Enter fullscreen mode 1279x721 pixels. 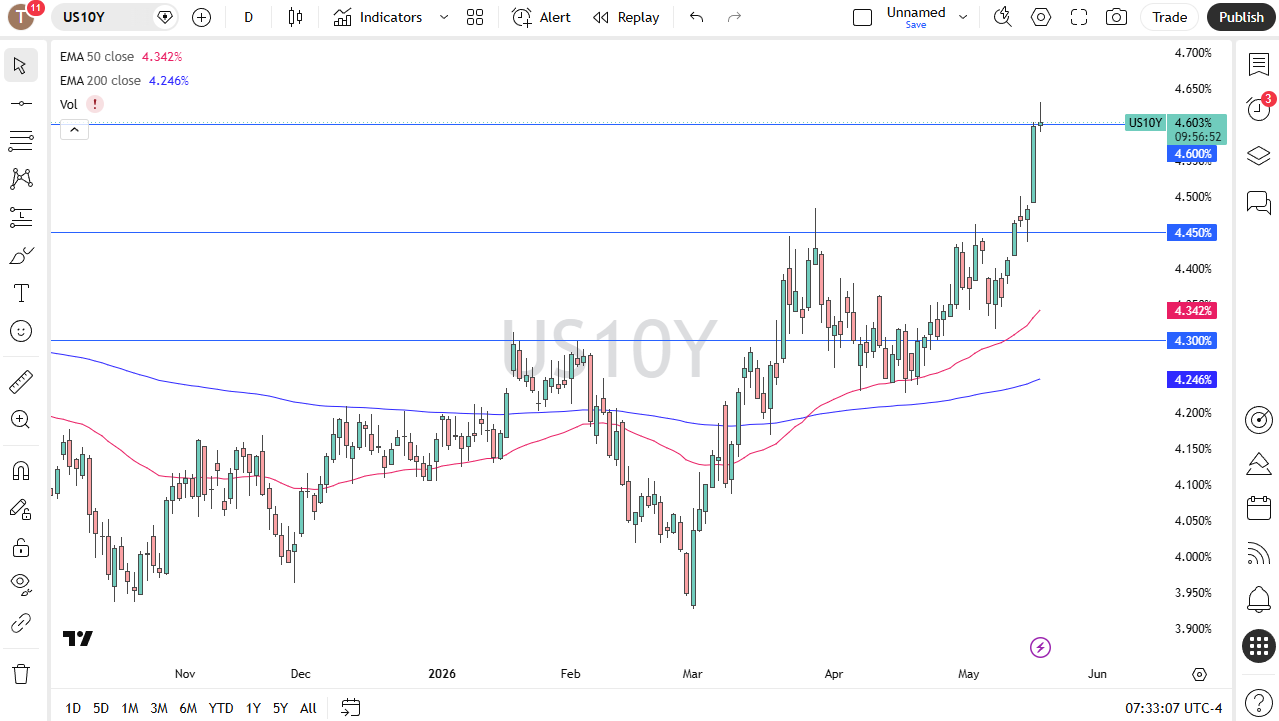[1079, 17]
